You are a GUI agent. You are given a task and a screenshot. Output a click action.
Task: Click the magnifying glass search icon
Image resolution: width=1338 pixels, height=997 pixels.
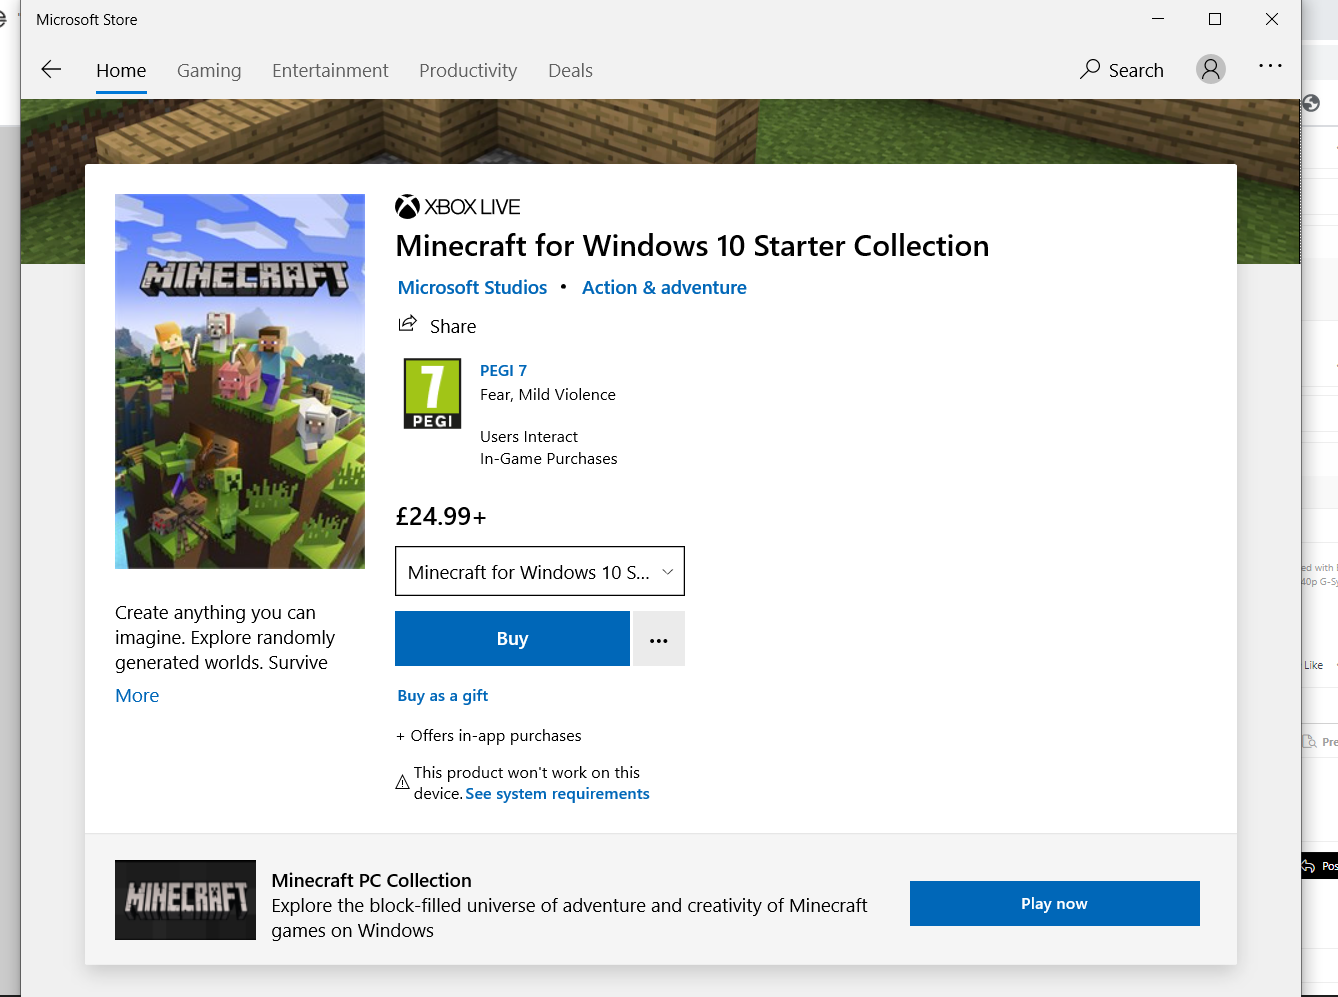[x=1090, y=69]
